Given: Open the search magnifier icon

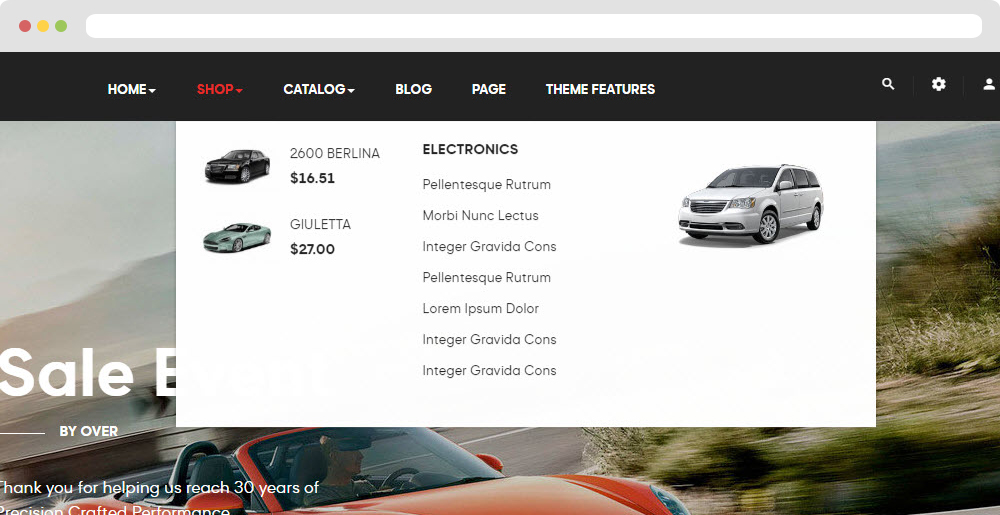Looking at the screenshot, I should click(x=888, y=84).
